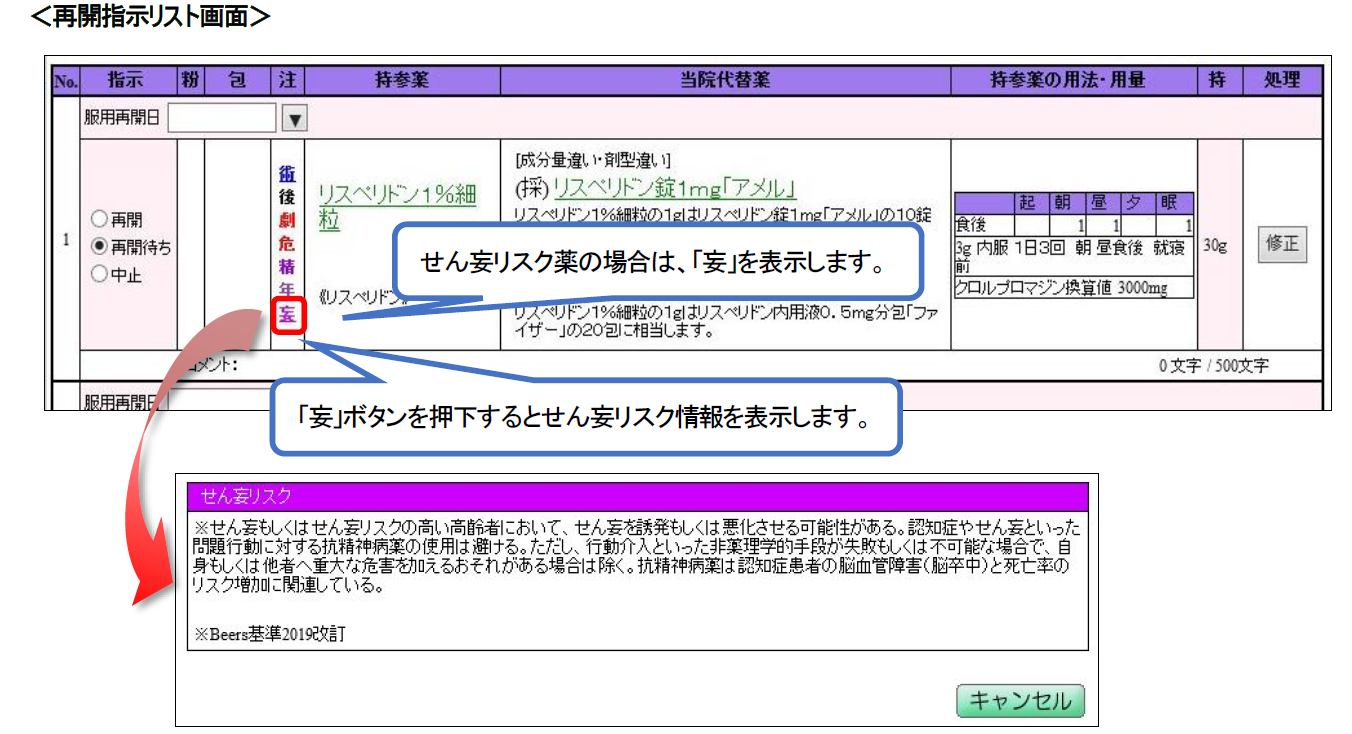
Task: Select the 再開待ち radio option
Action: click(98, 246)
